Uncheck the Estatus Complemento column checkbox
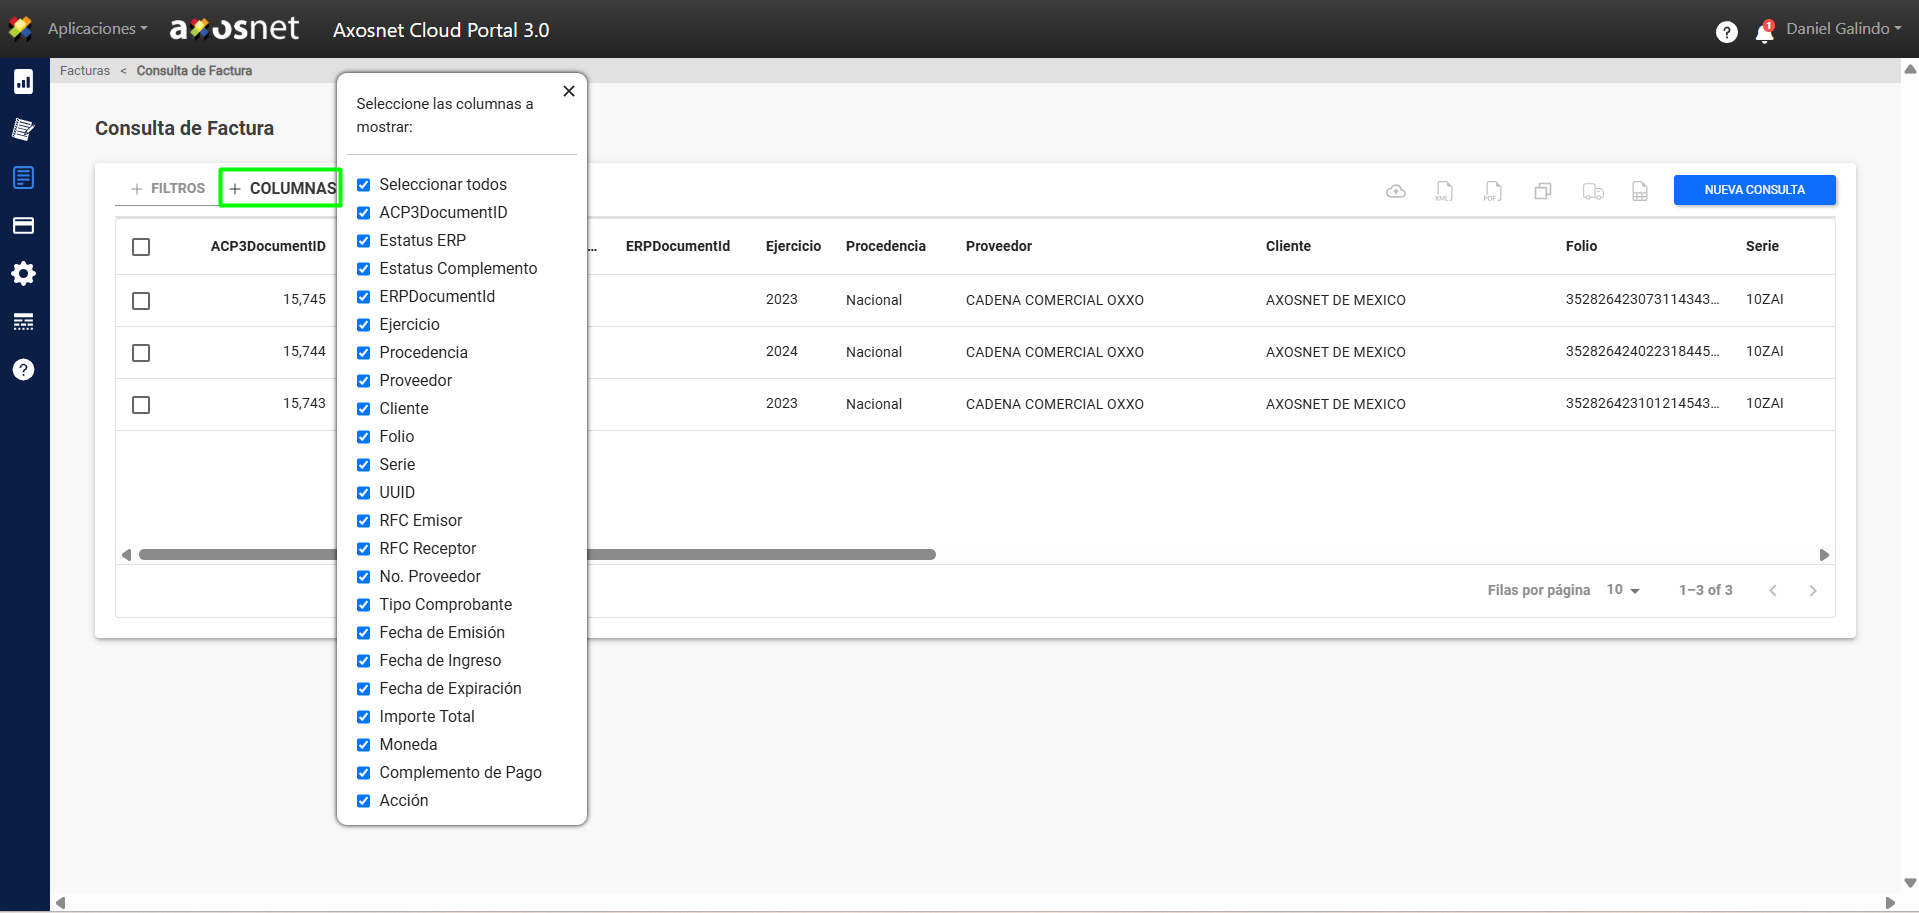This screenshot has height=913, width=1919. coord(364,269)
